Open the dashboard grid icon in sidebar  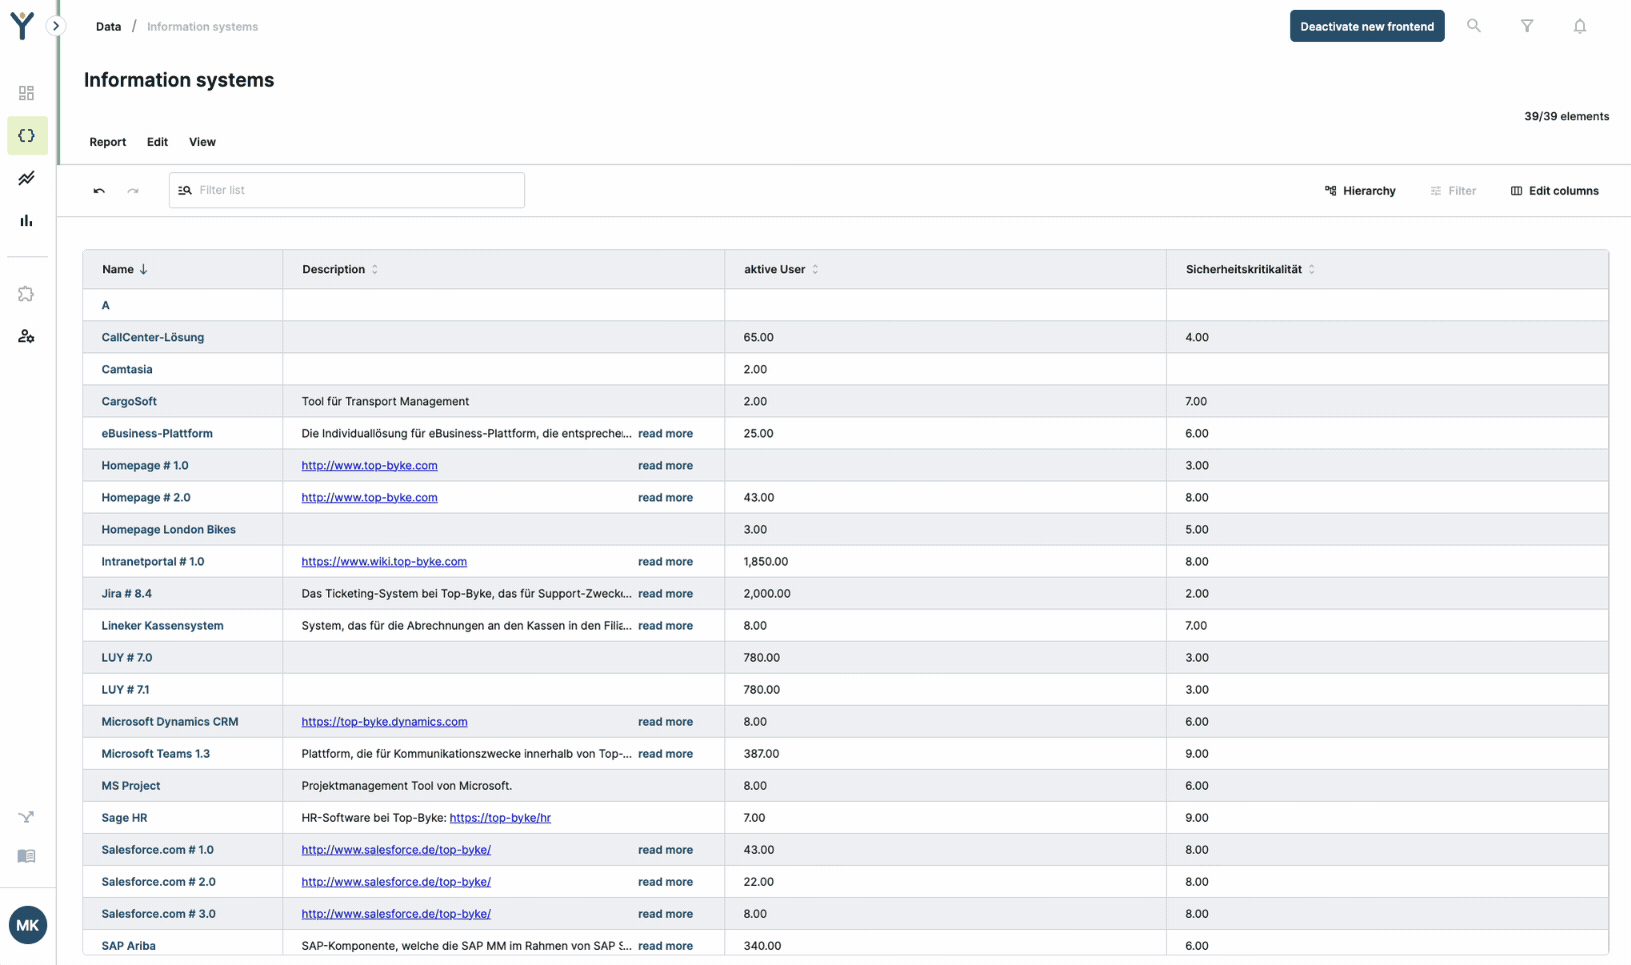(x=27, y=93)
